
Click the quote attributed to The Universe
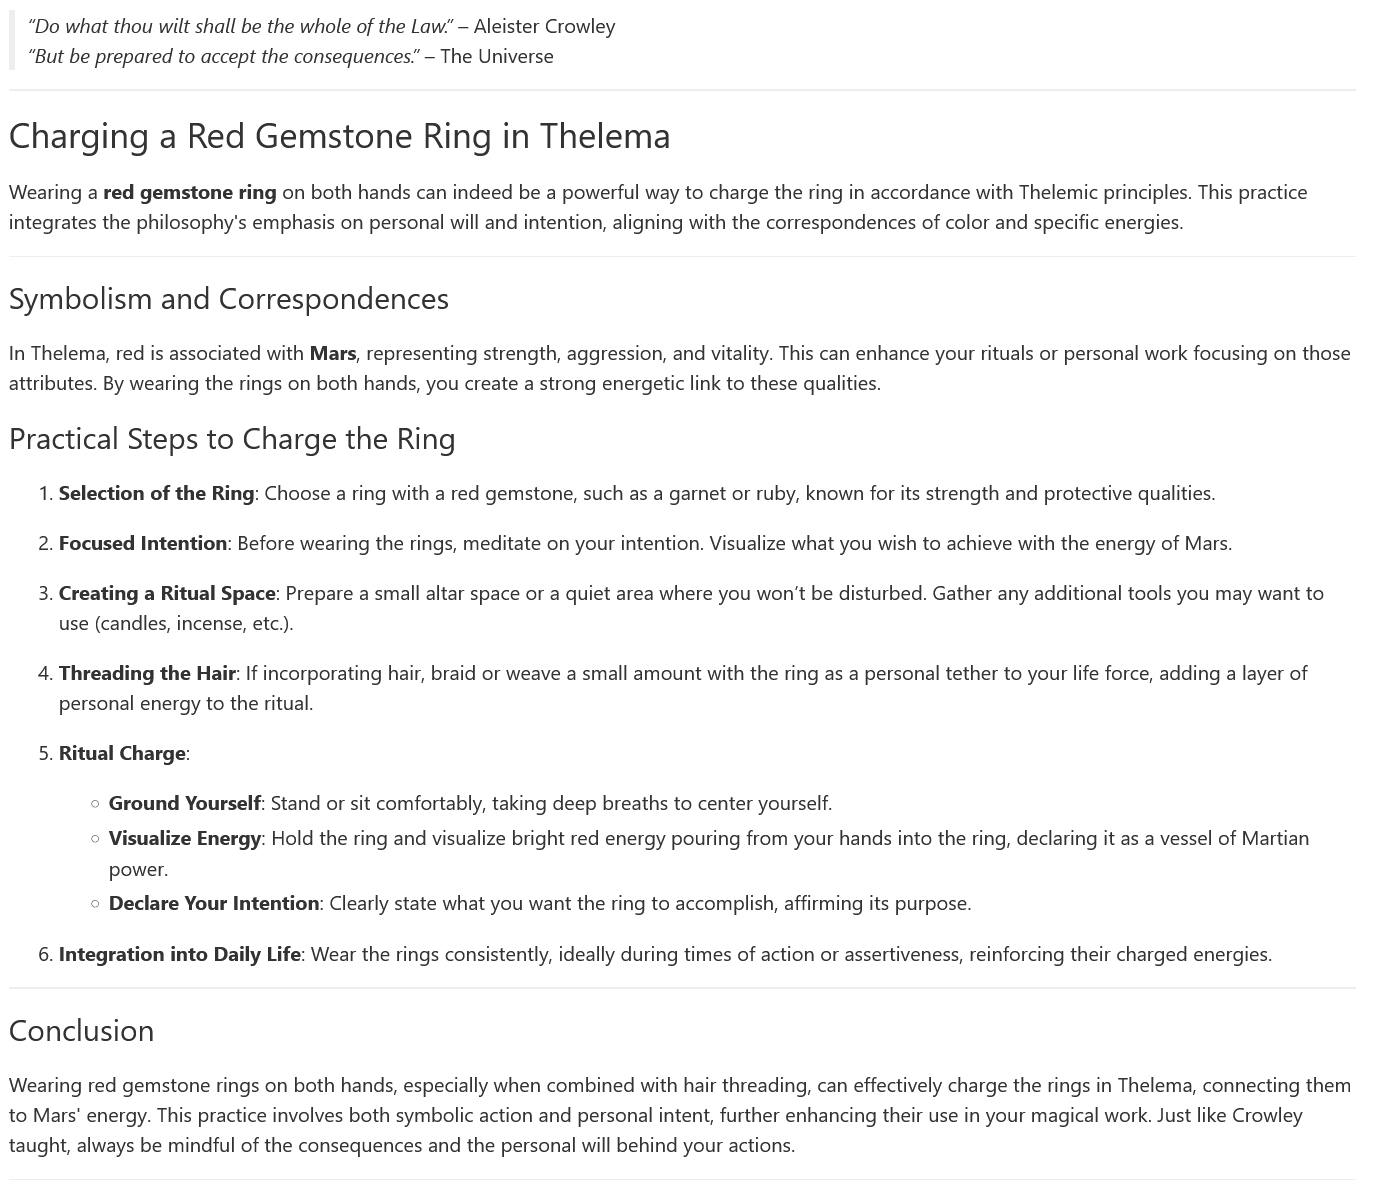point(290,56)
